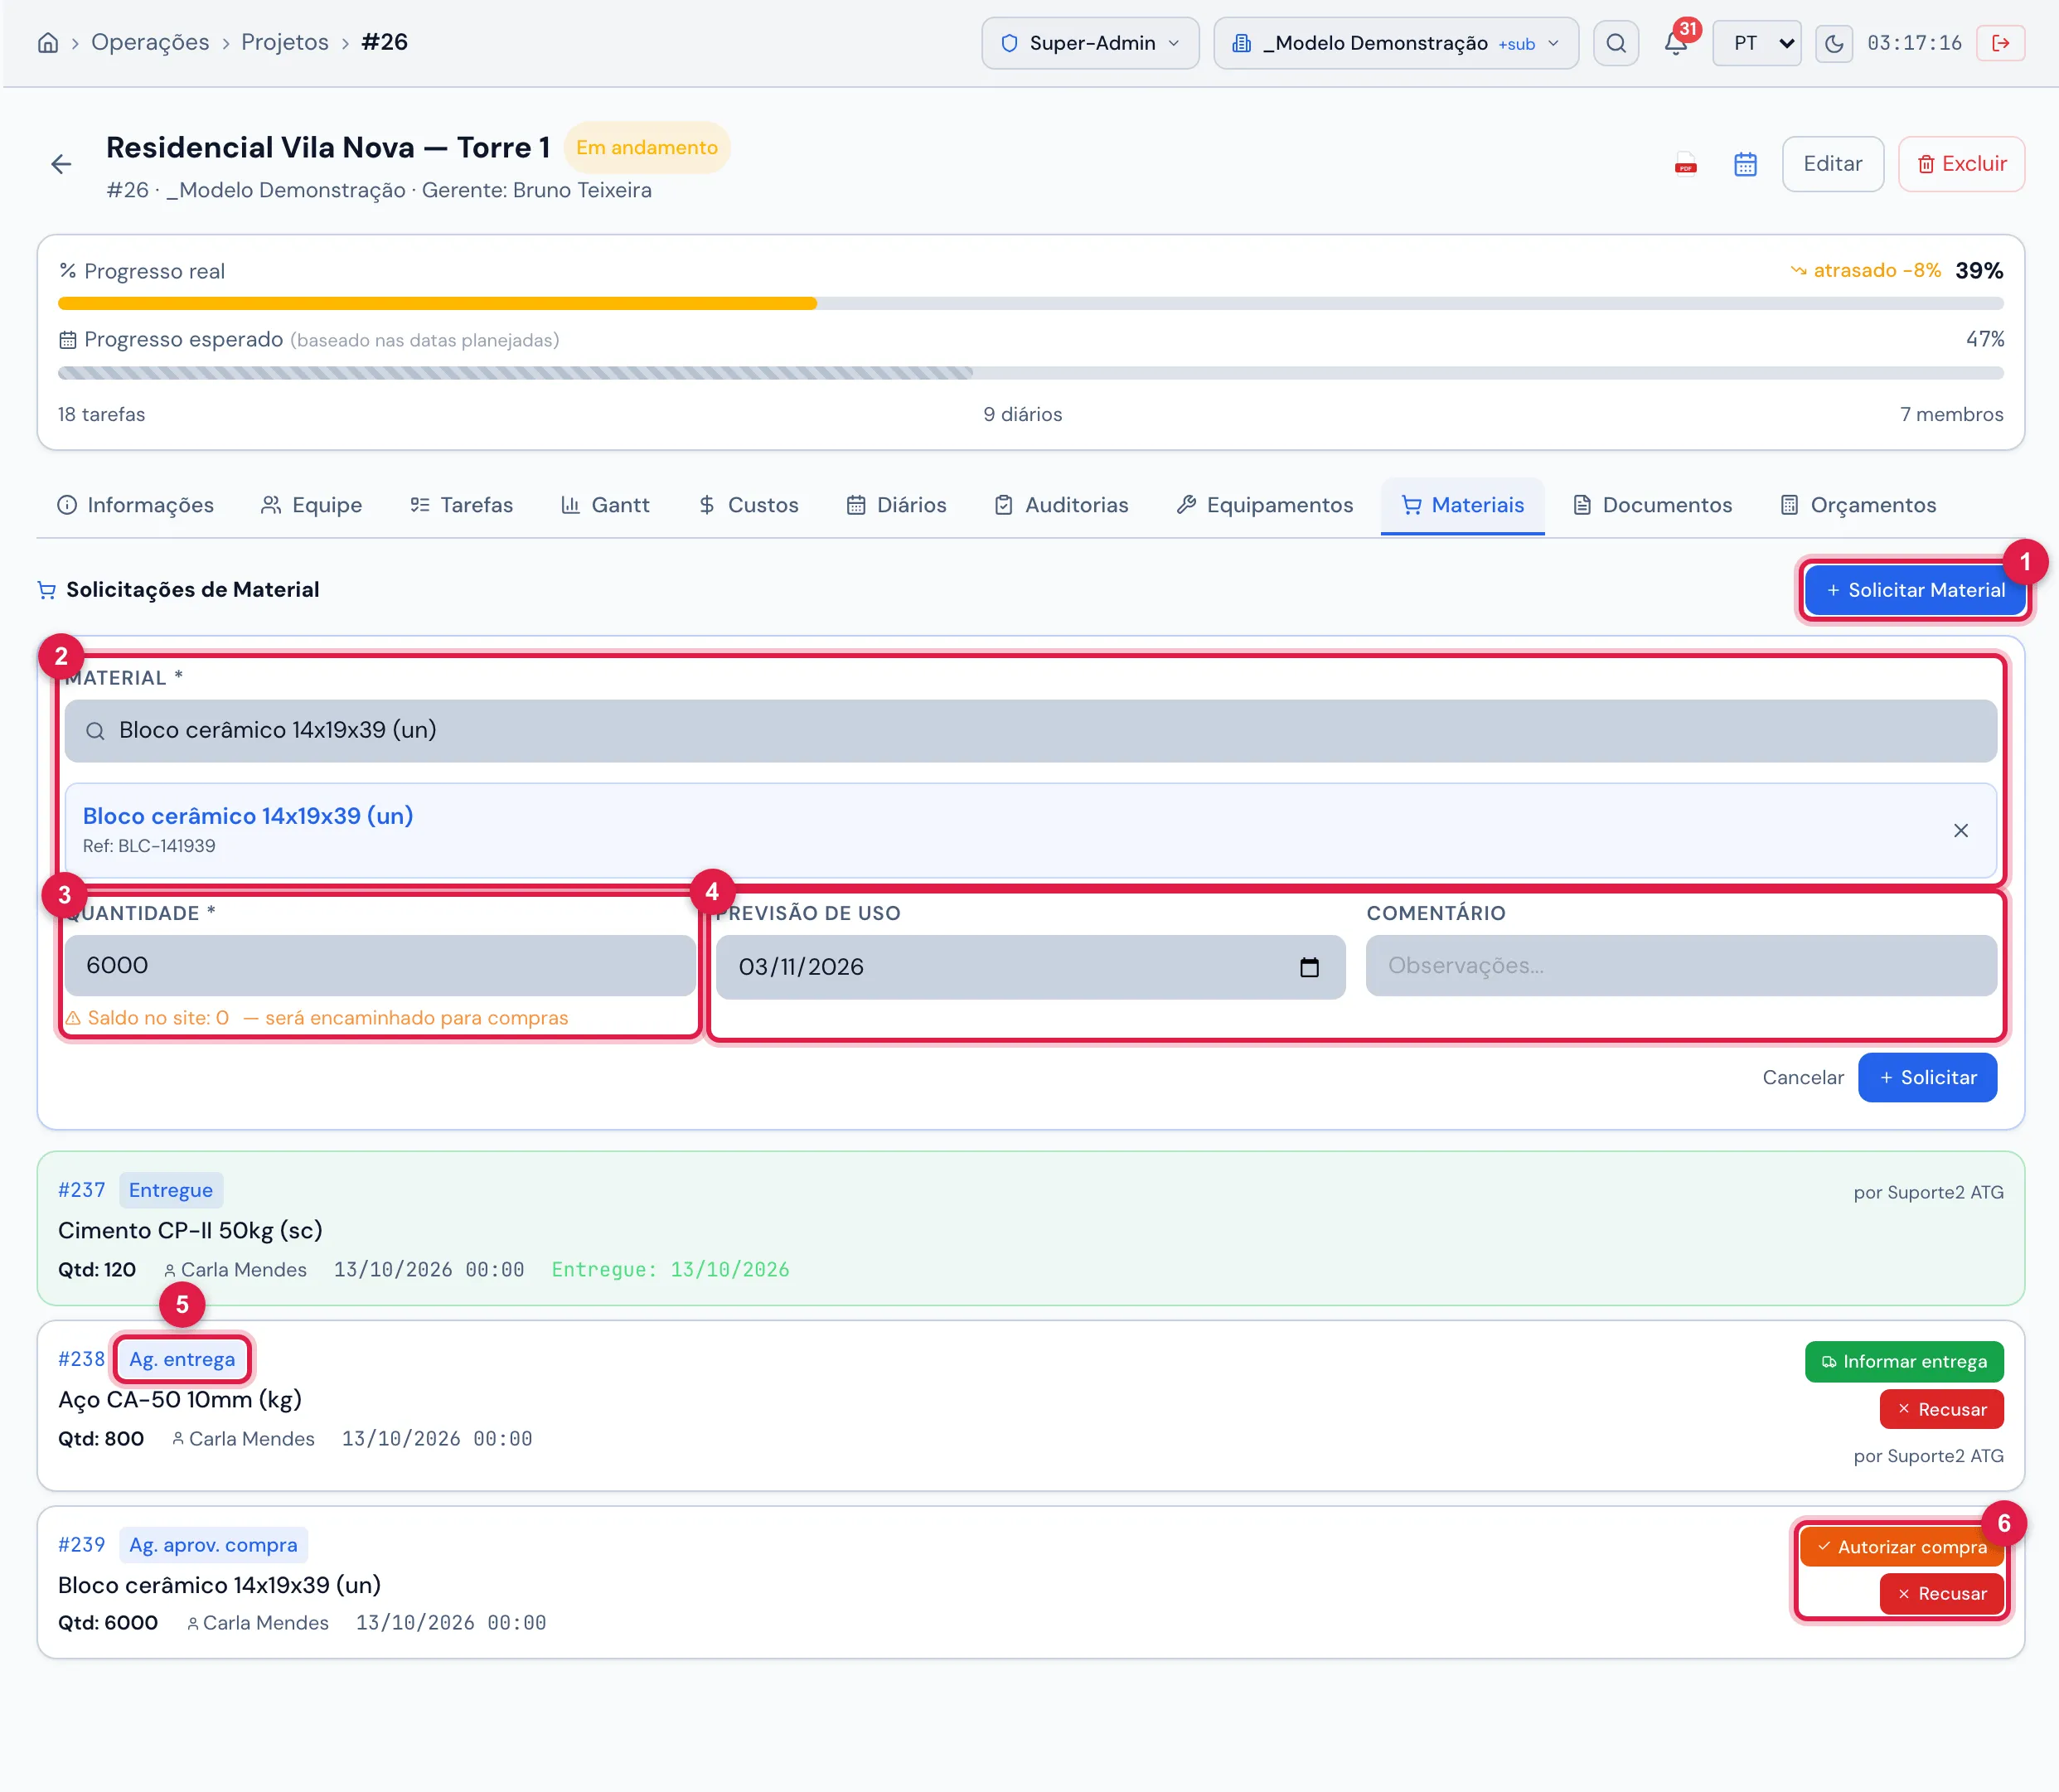The image size is (2059, 1792).
Task: Click the Editar button
Action: coord(1832,164)
